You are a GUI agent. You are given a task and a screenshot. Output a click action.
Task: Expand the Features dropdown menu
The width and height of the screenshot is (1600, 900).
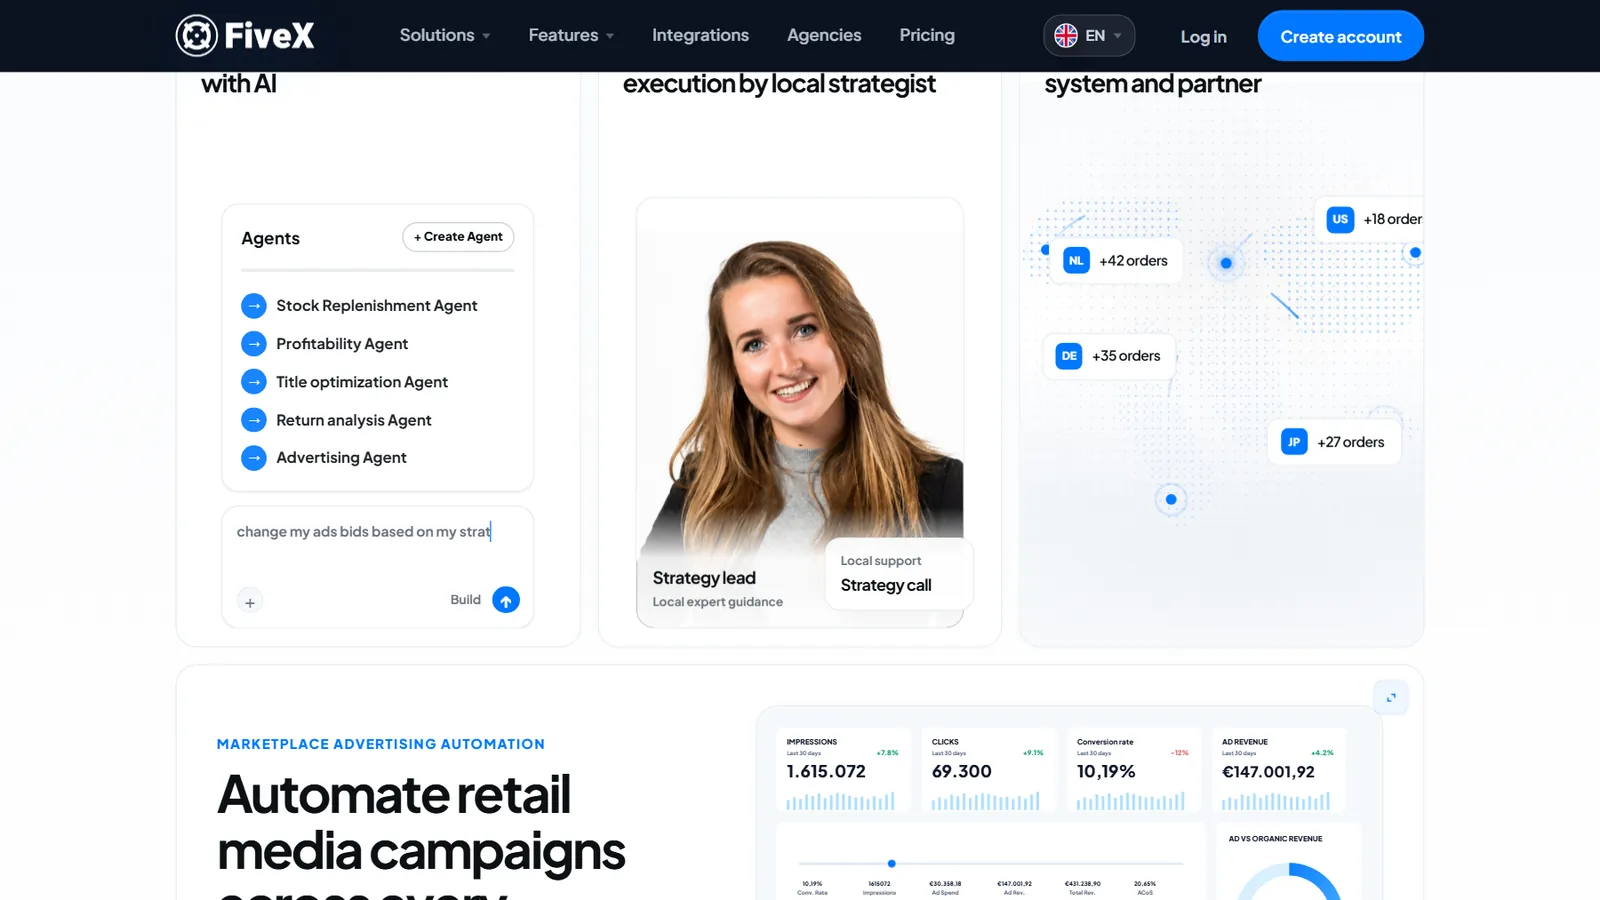coord(571,35)
